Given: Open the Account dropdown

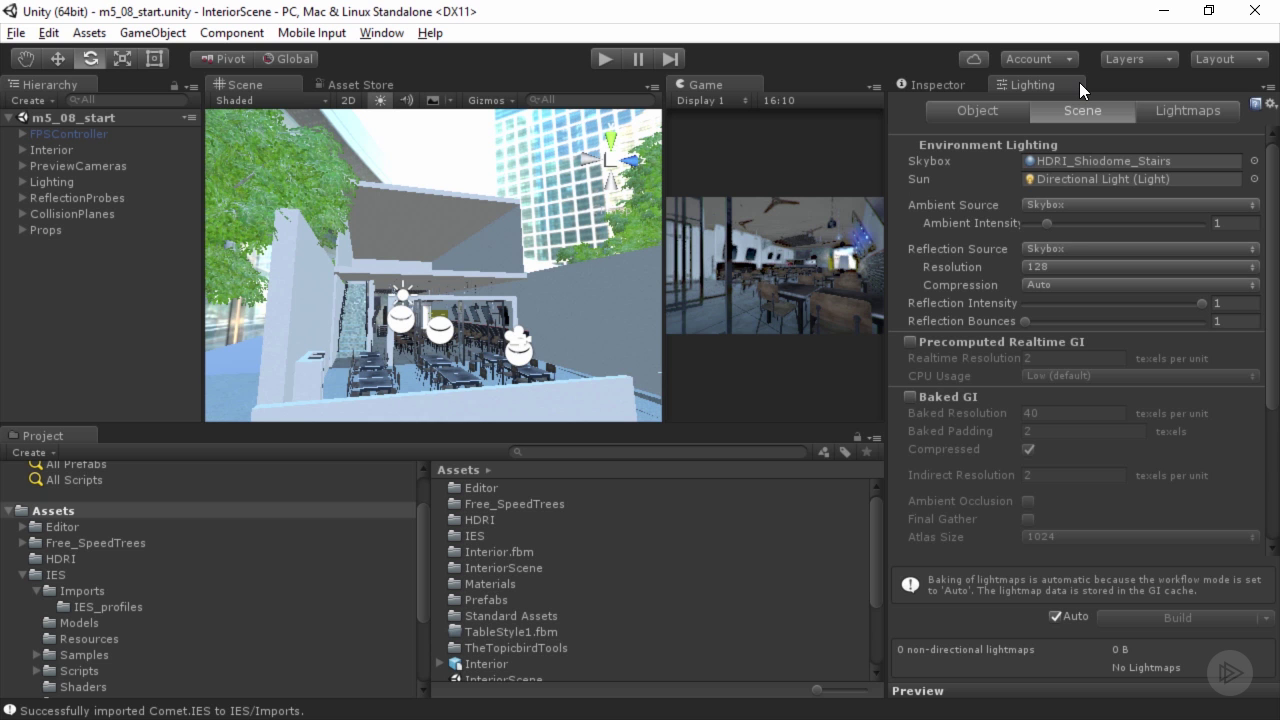Looking at the screenshot, I should coord(1040,59).
